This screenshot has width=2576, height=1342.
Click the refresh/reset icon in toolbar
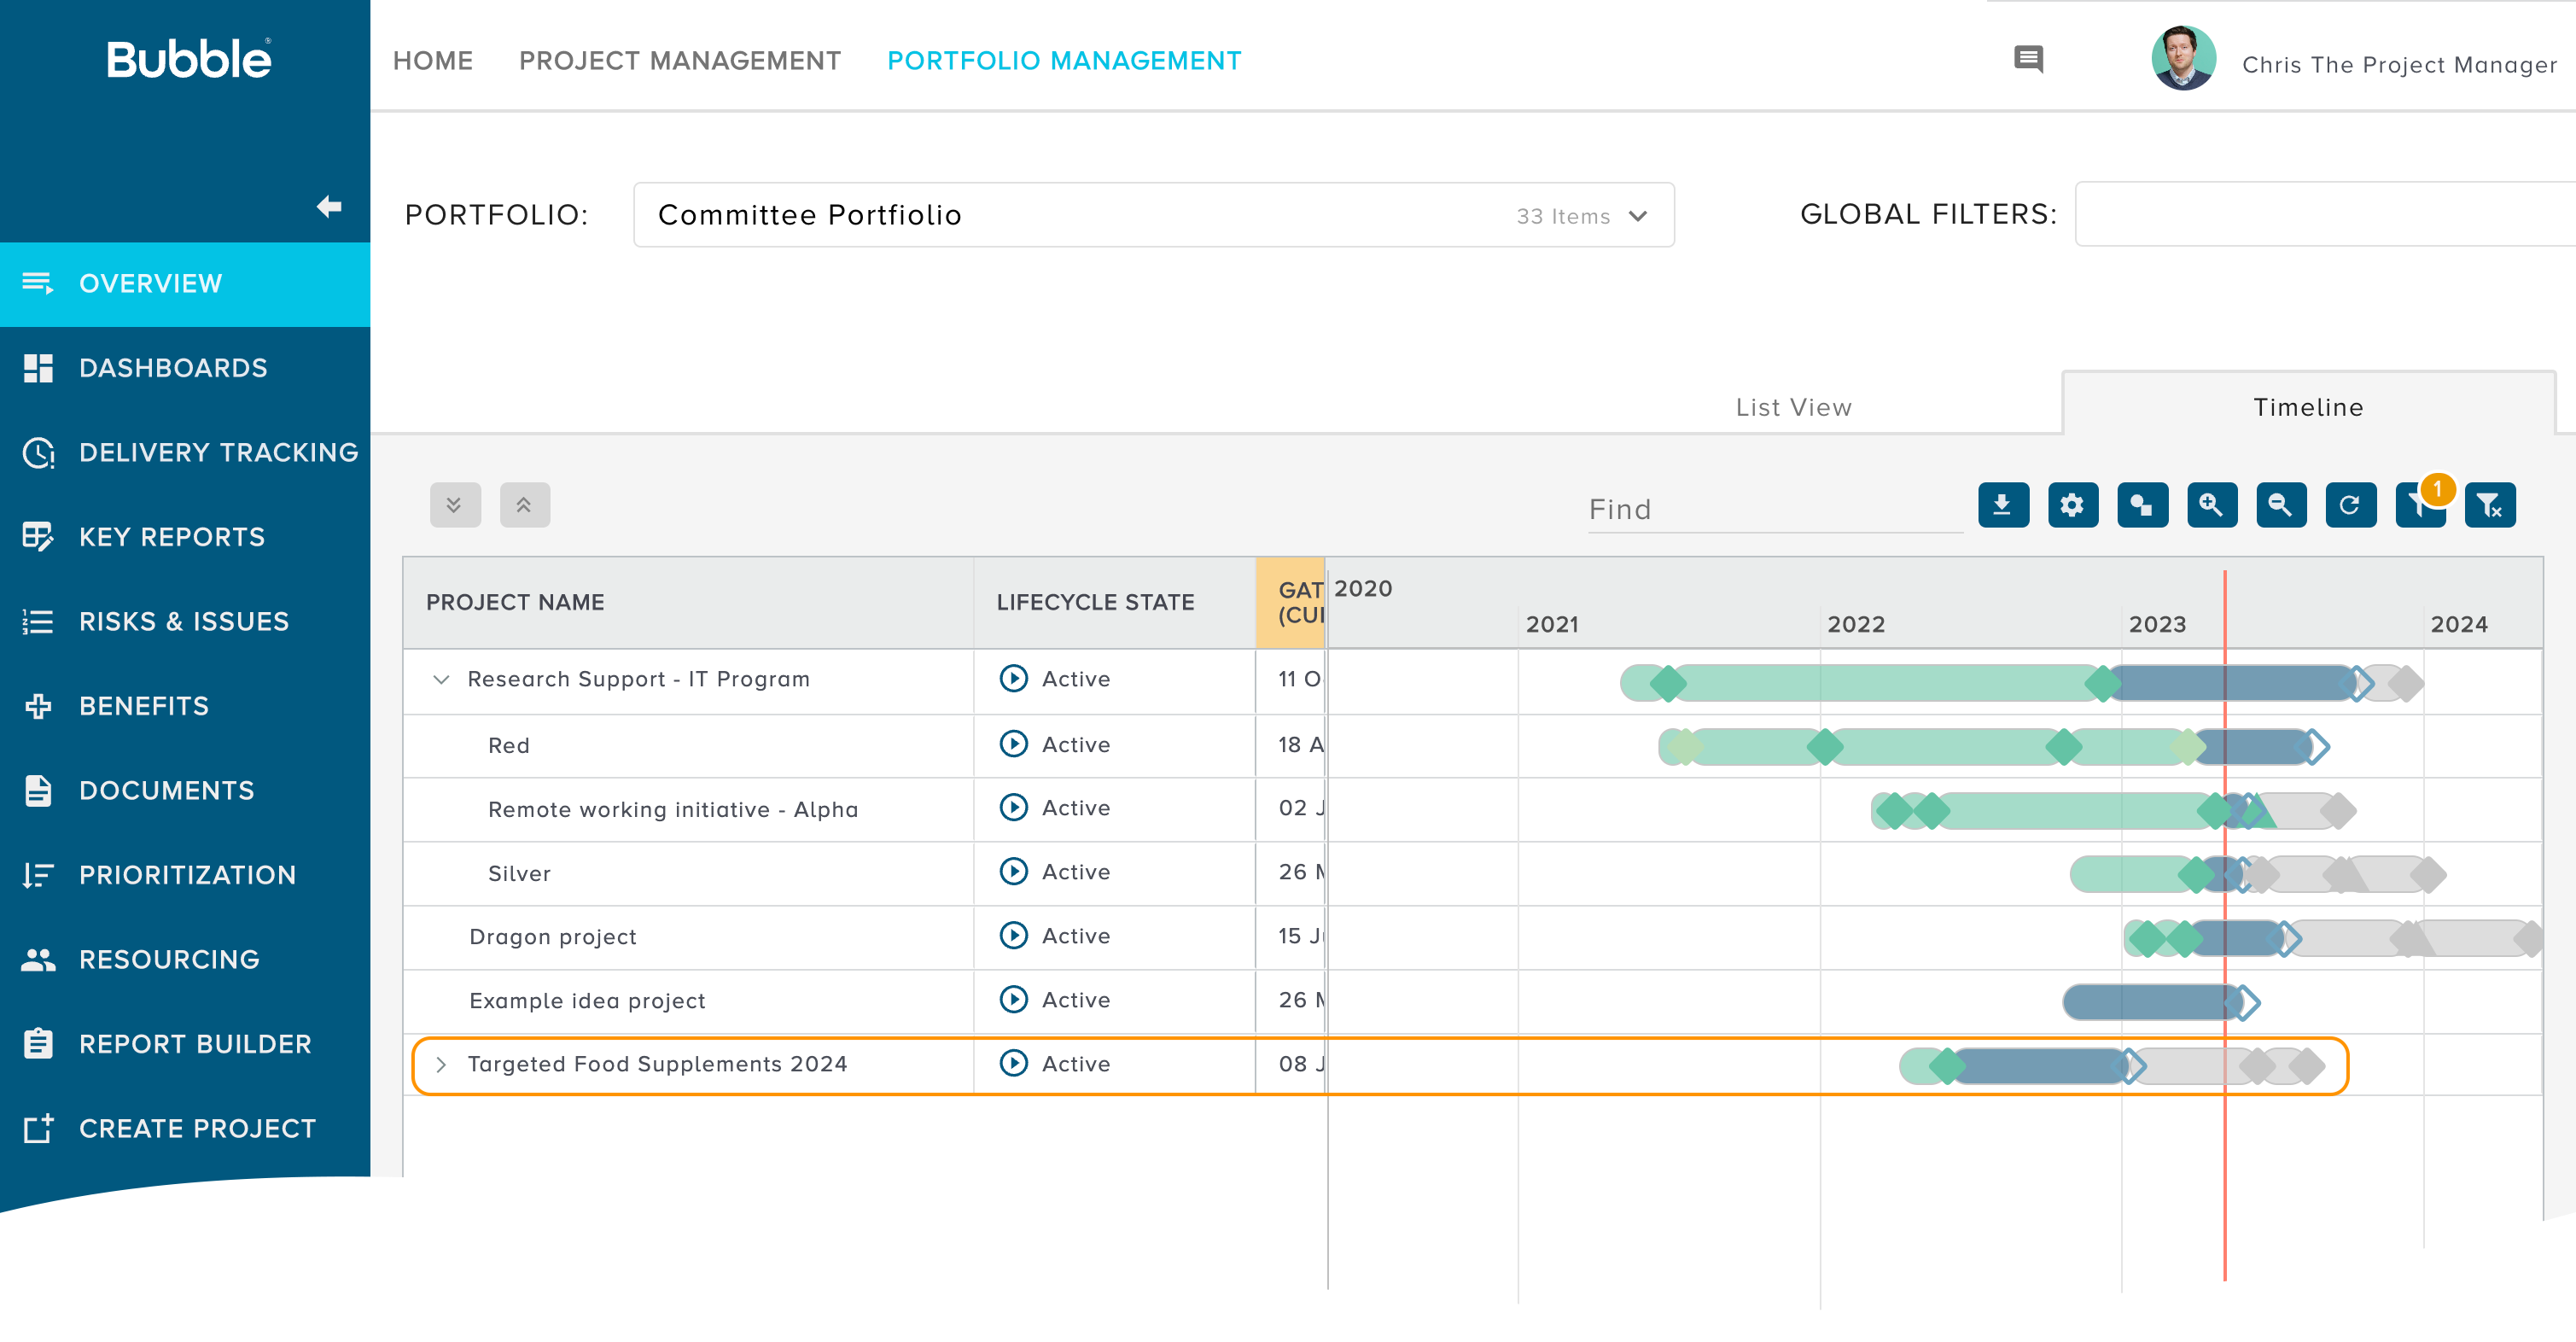pos(2352,504)
